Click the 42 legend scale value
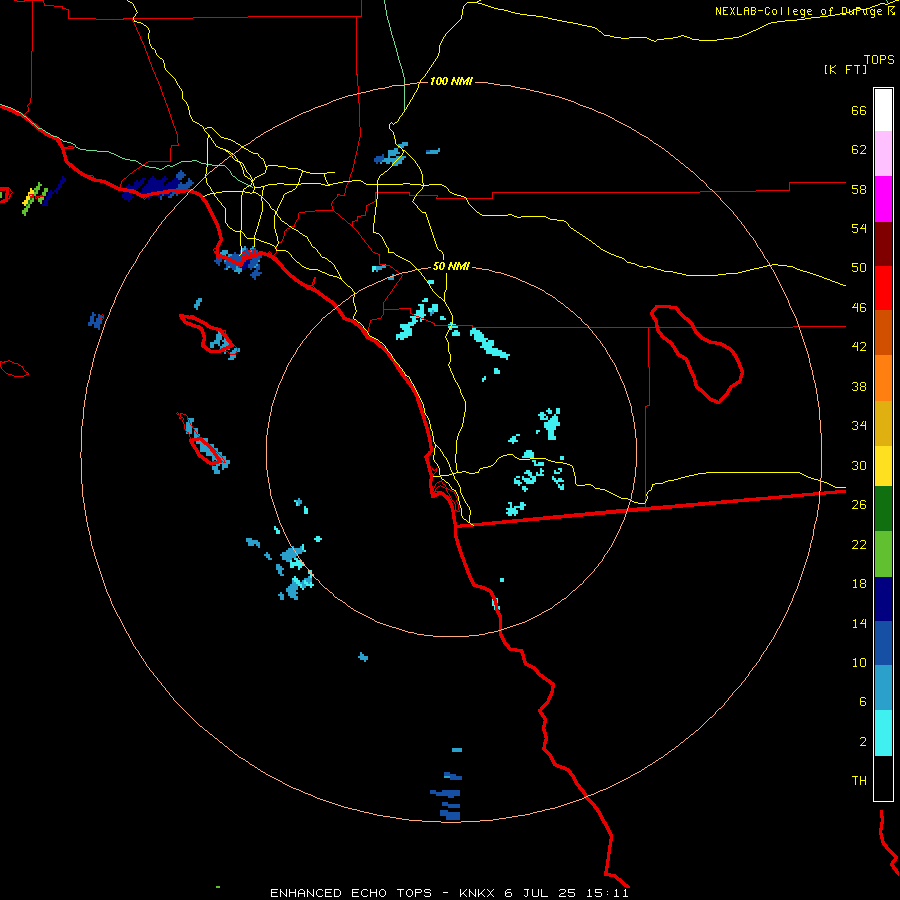900x900 pixels. pos(859,347)
